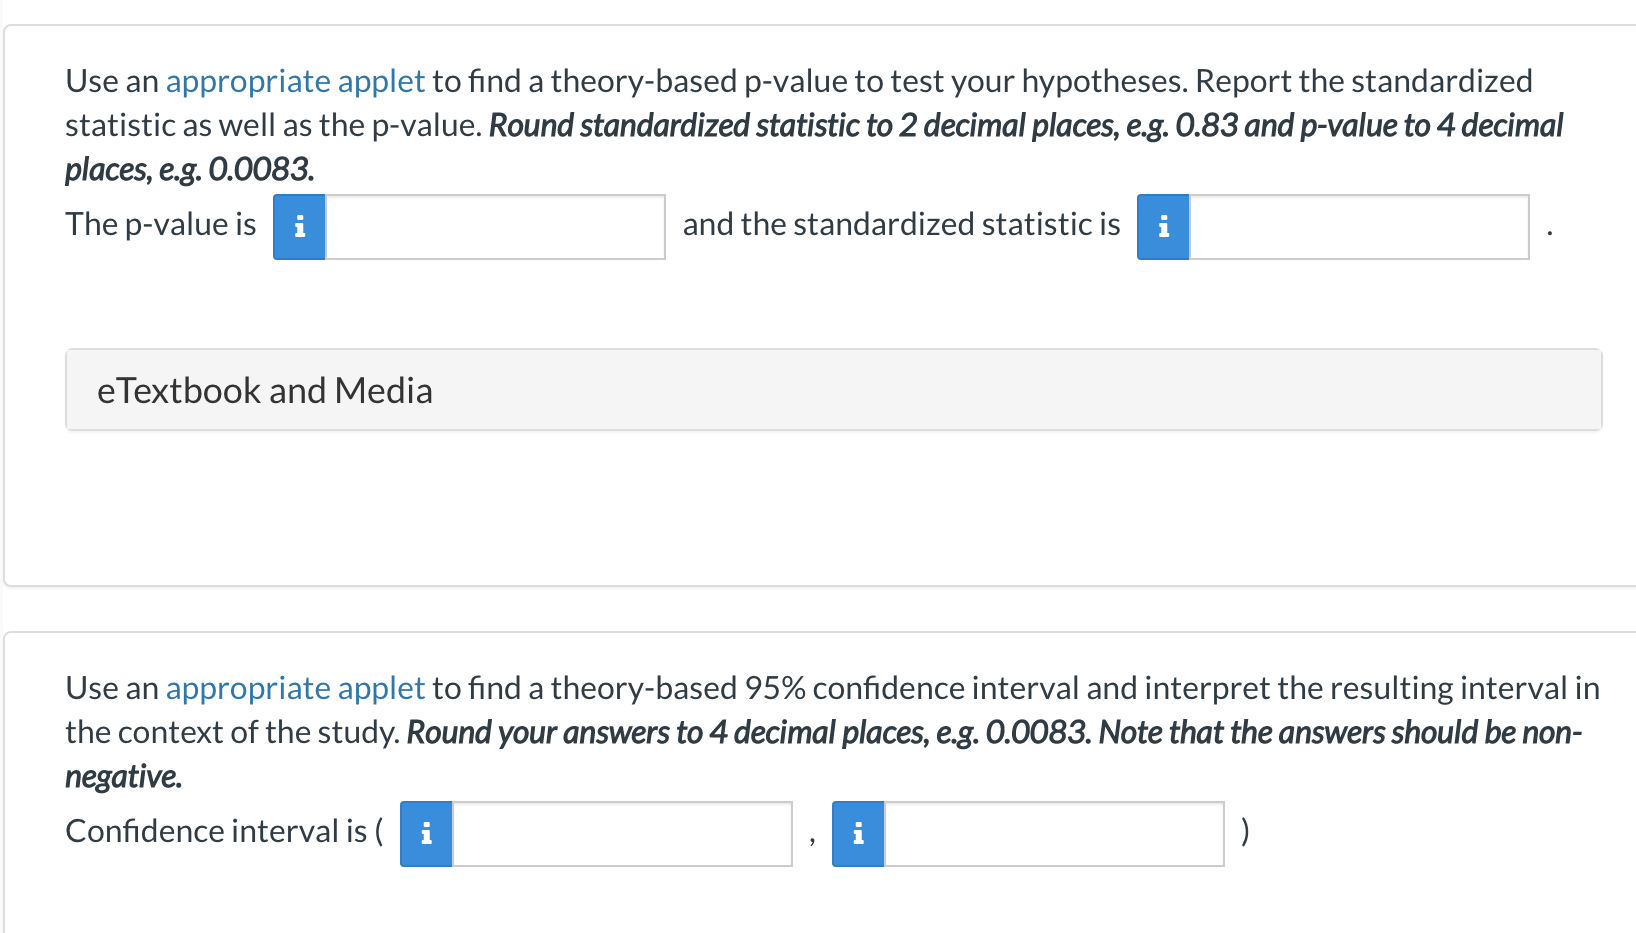Click the closing parenthesis after the interval fields

[x=1244, y=831]
